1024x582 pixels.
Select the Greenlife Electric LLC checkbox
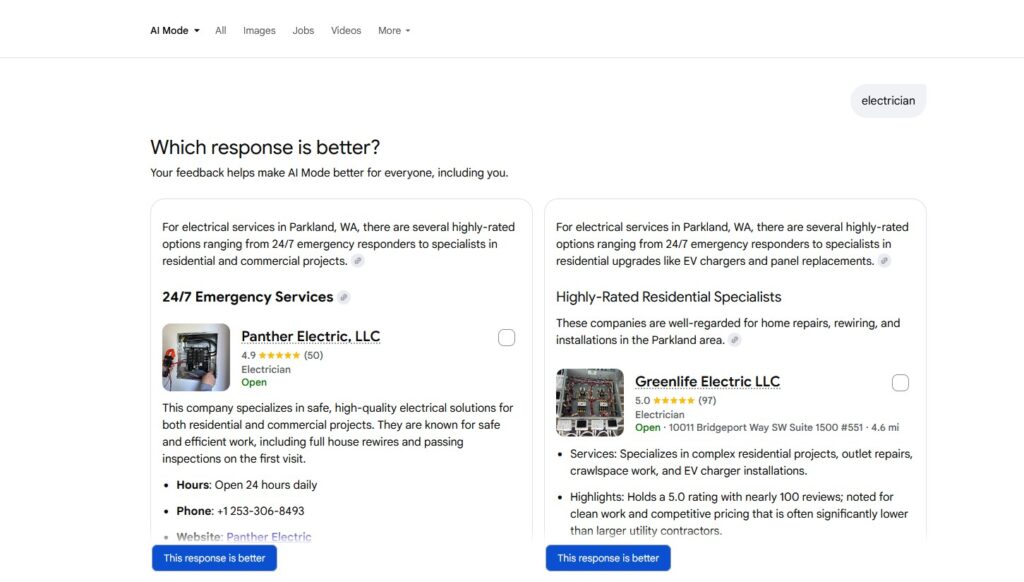(900, 383)
